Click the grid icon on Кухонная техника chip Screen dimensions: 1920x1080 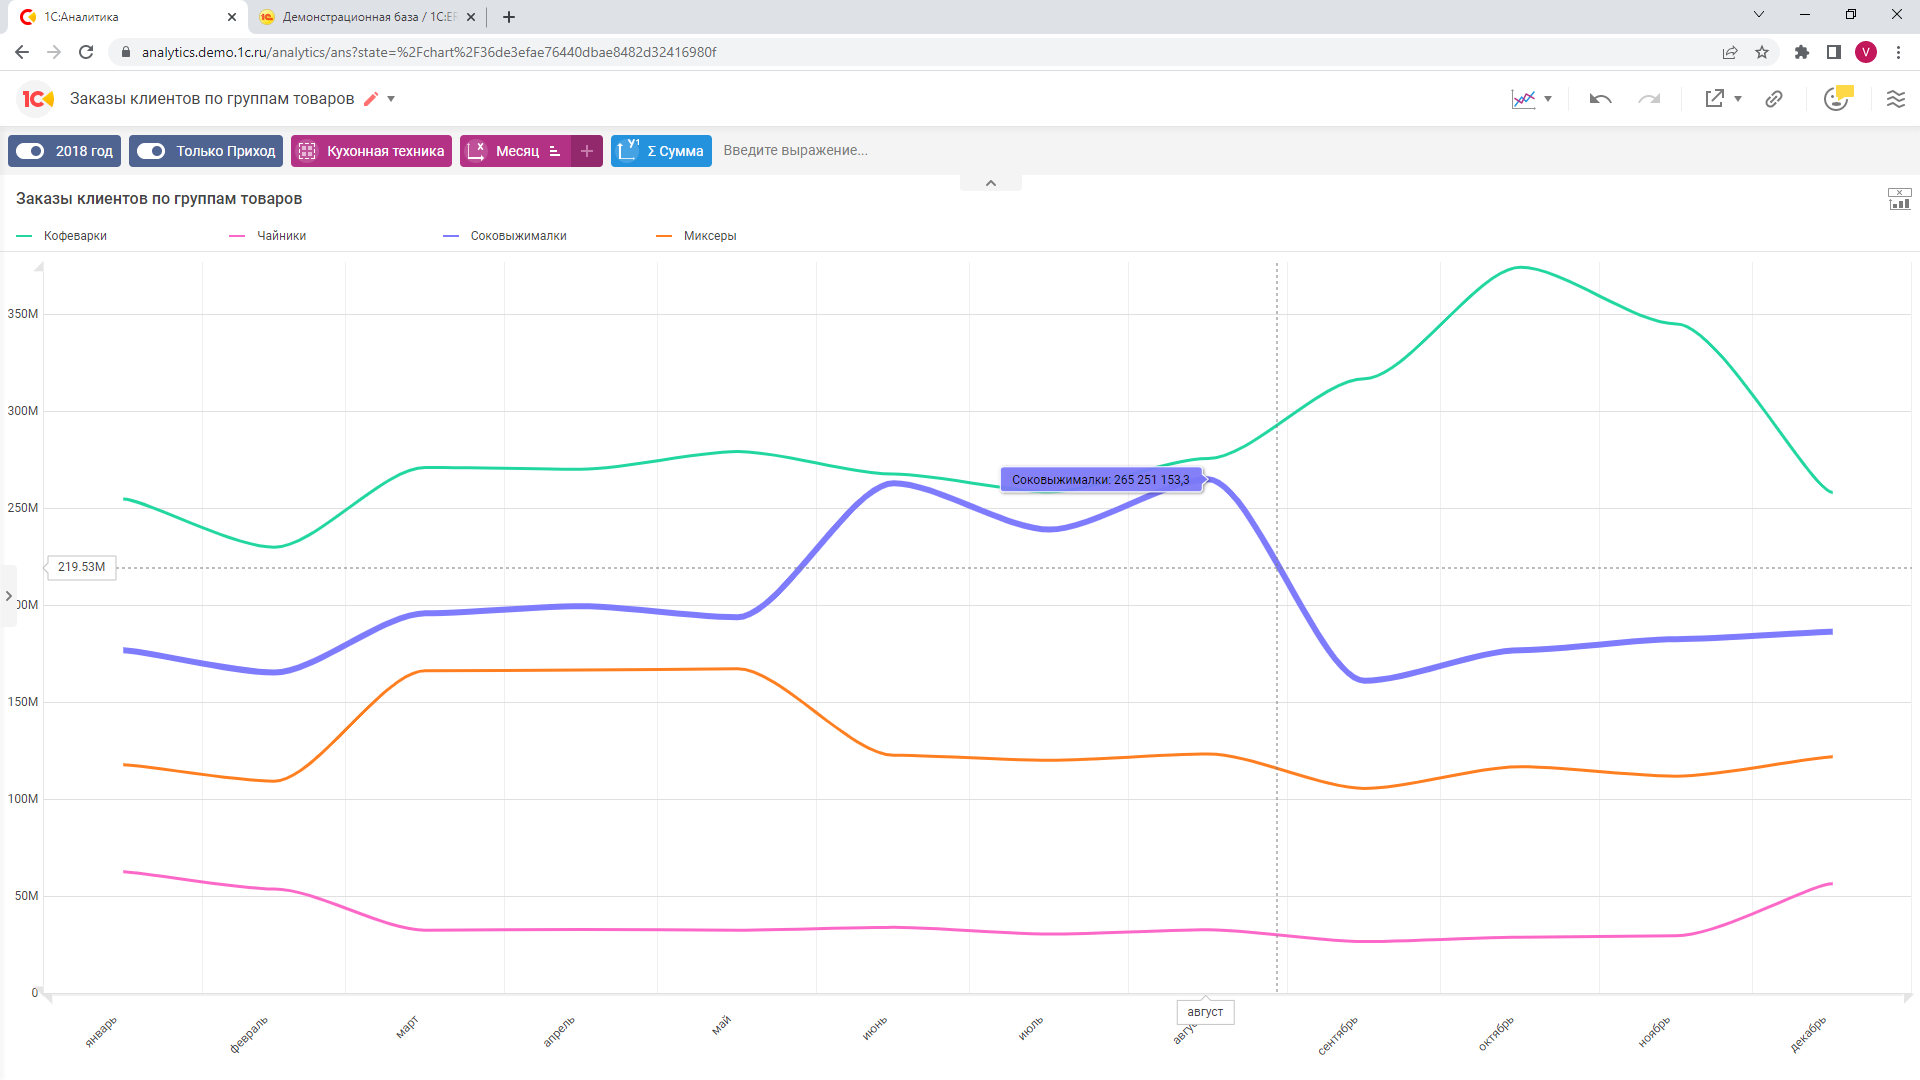[x=308, y=151]
